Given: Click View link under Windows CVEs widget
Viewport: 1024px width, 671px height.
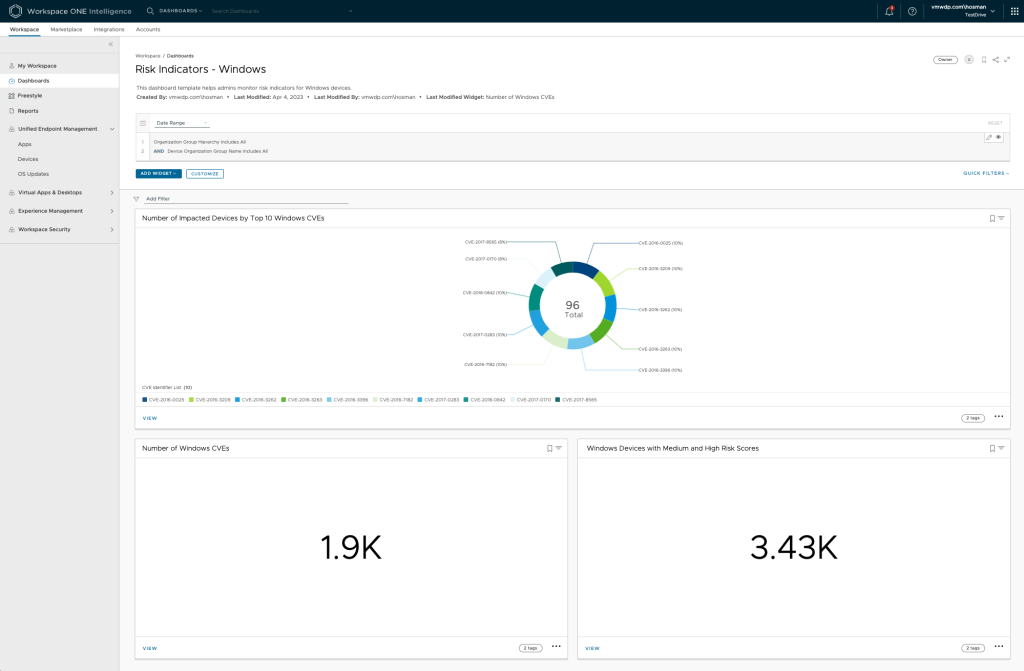Looking at the screenshot, I should pyautogui.click(x=150, y=648).
